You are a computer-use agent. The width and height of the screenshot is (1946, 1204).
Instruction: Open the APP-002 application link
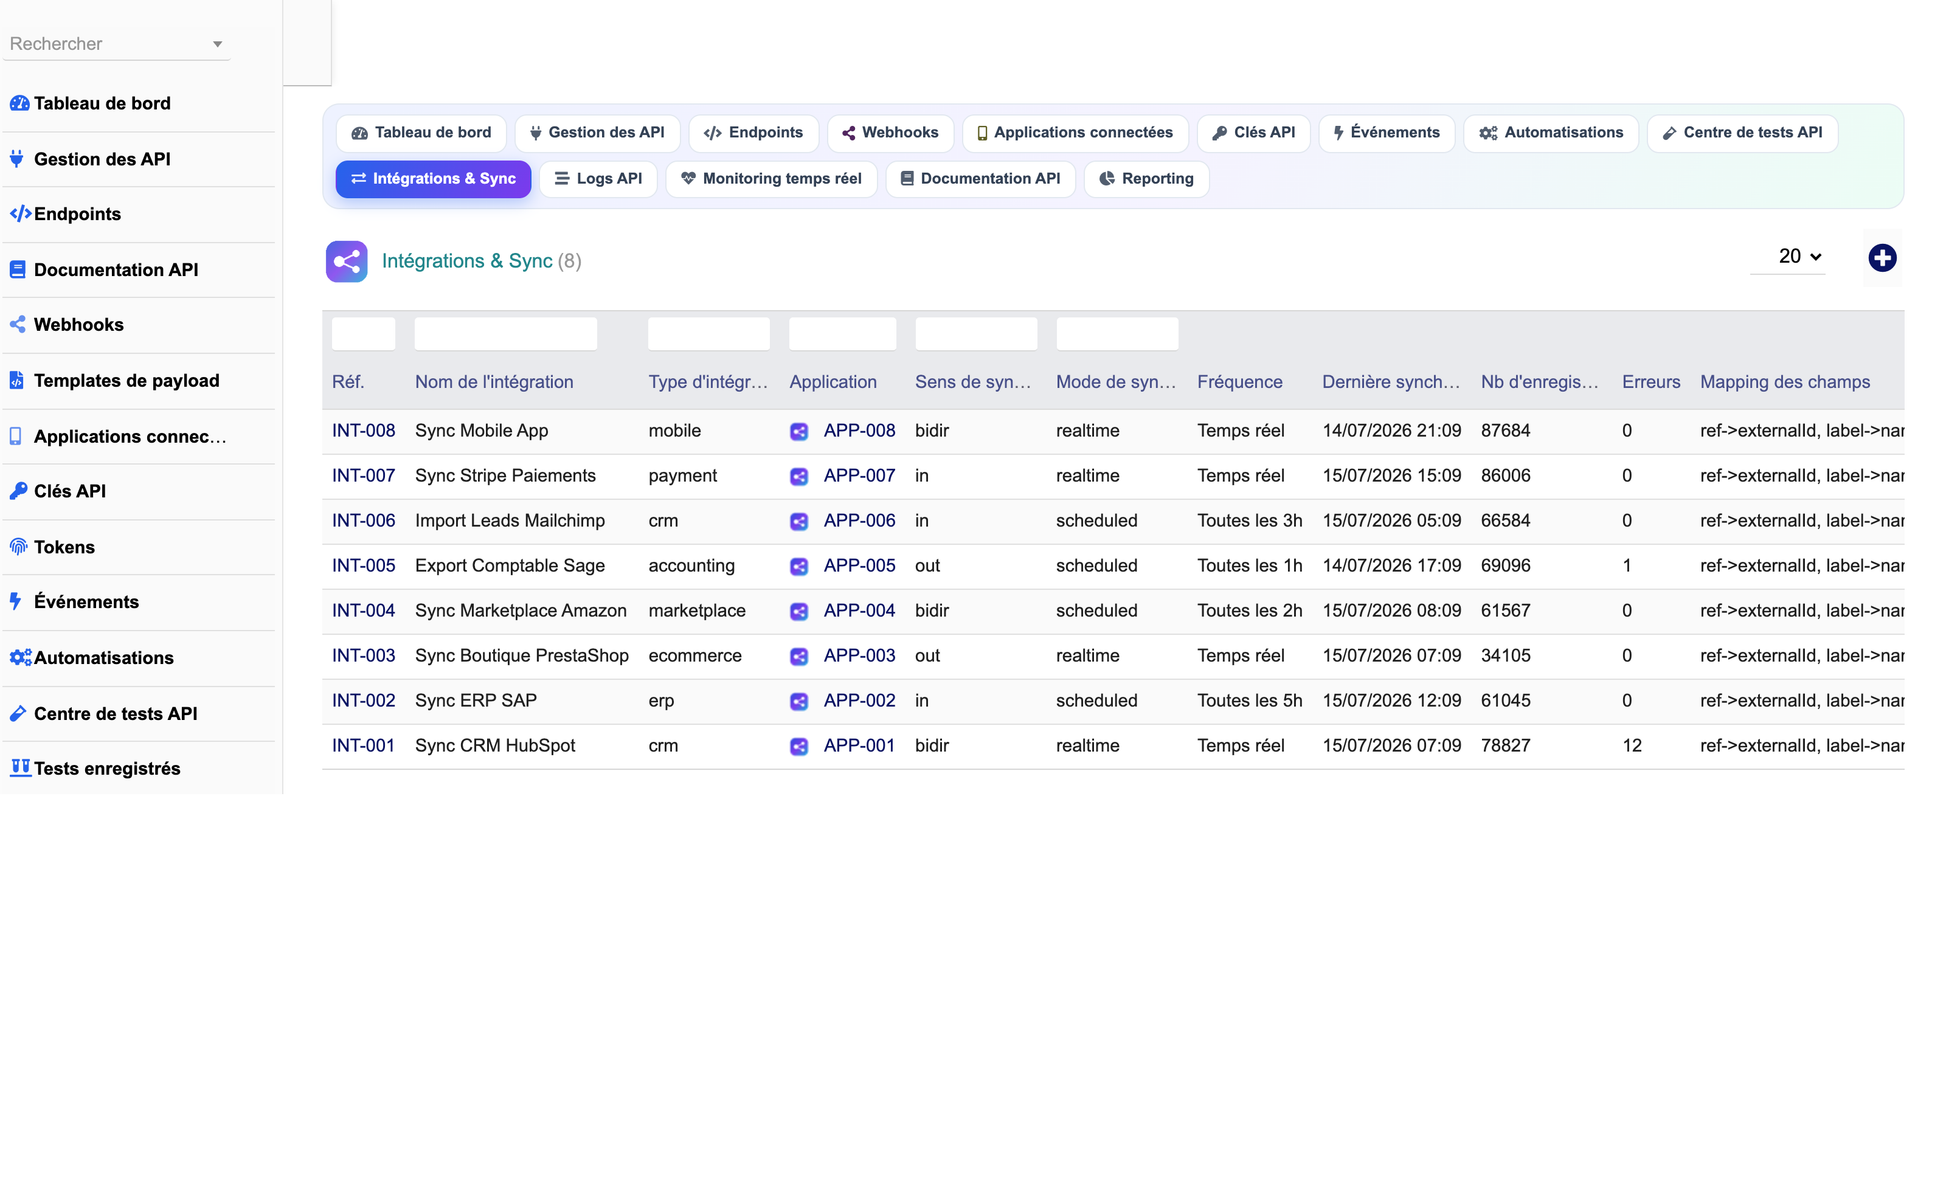click(859, 701)
